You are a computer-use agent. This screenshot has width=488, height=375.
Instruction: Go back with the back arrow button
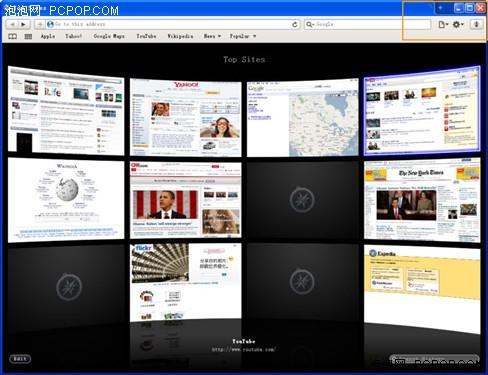(x=12, y=24)
